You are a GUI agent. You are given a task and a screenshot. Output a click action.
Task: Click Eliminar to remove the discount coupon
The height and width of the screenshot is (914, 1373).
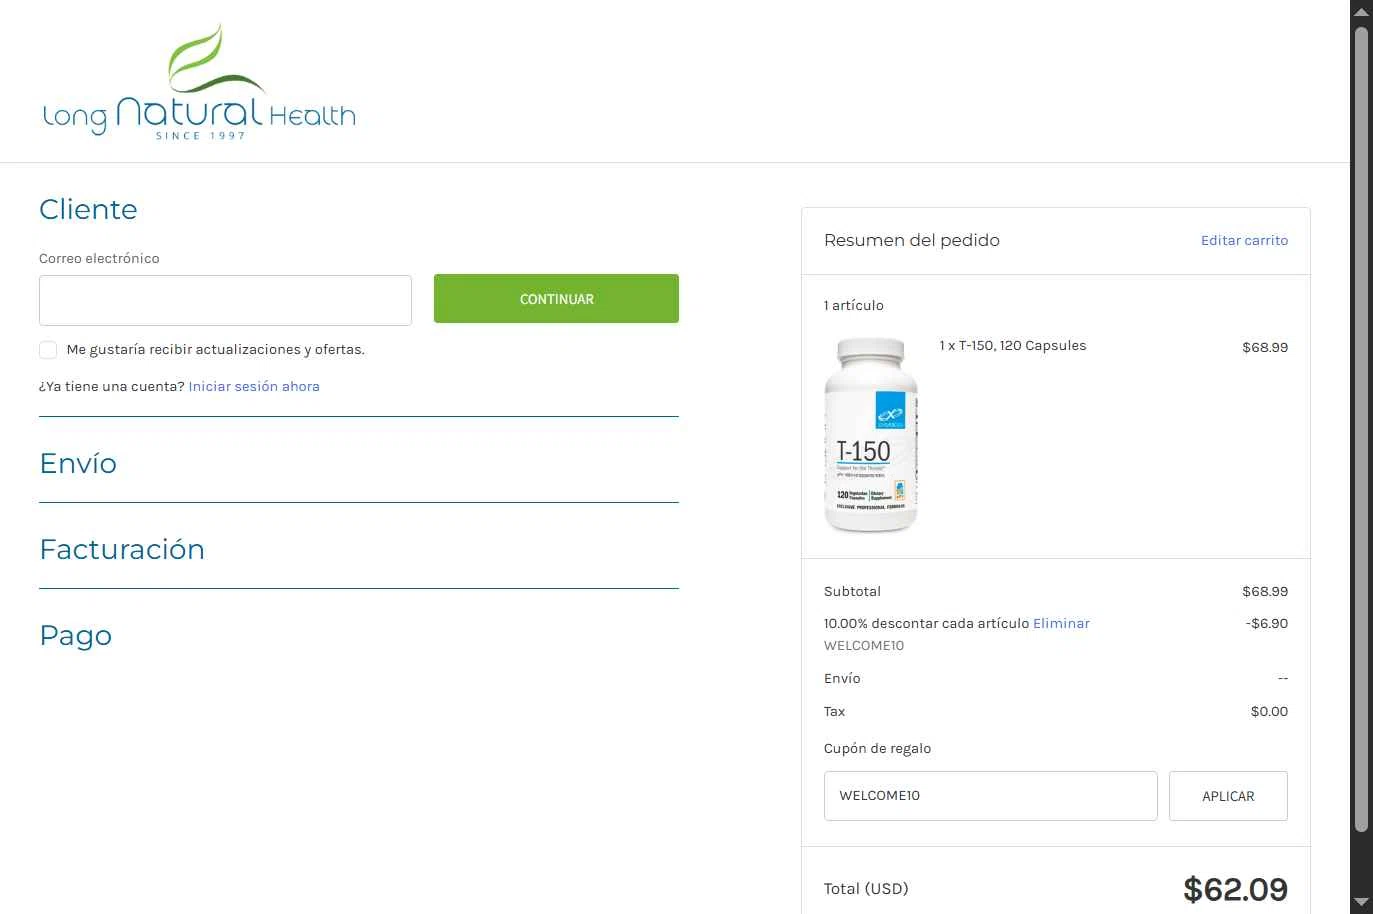point(1061,623)
